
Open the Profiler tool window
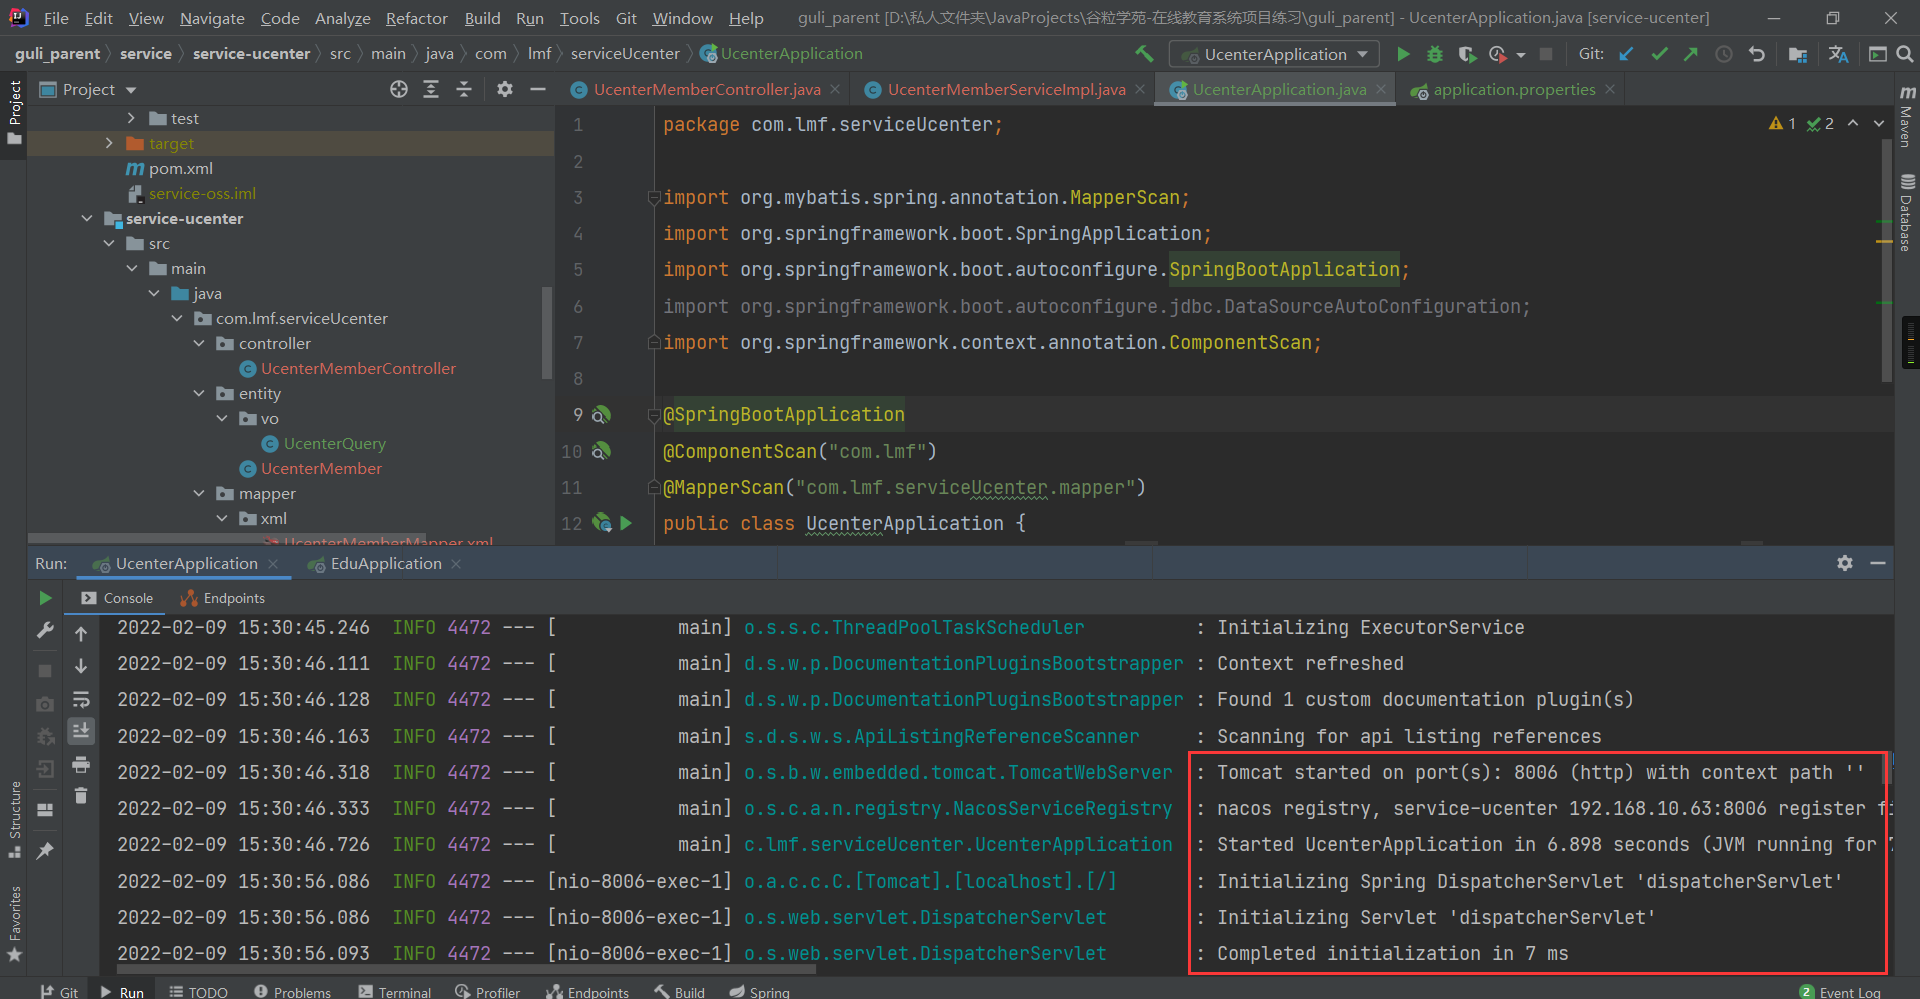click(x=487, y=992)
